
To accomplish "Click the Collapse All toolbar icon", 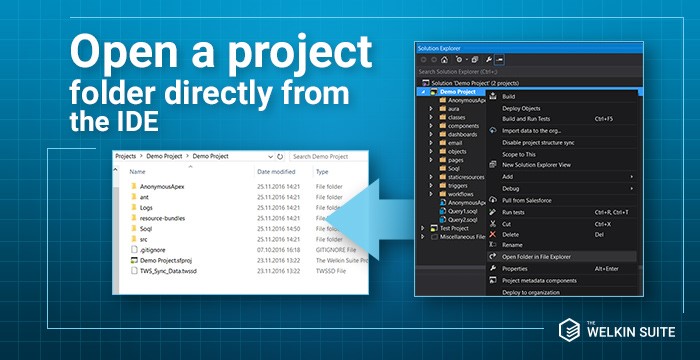I will [475, 60].
